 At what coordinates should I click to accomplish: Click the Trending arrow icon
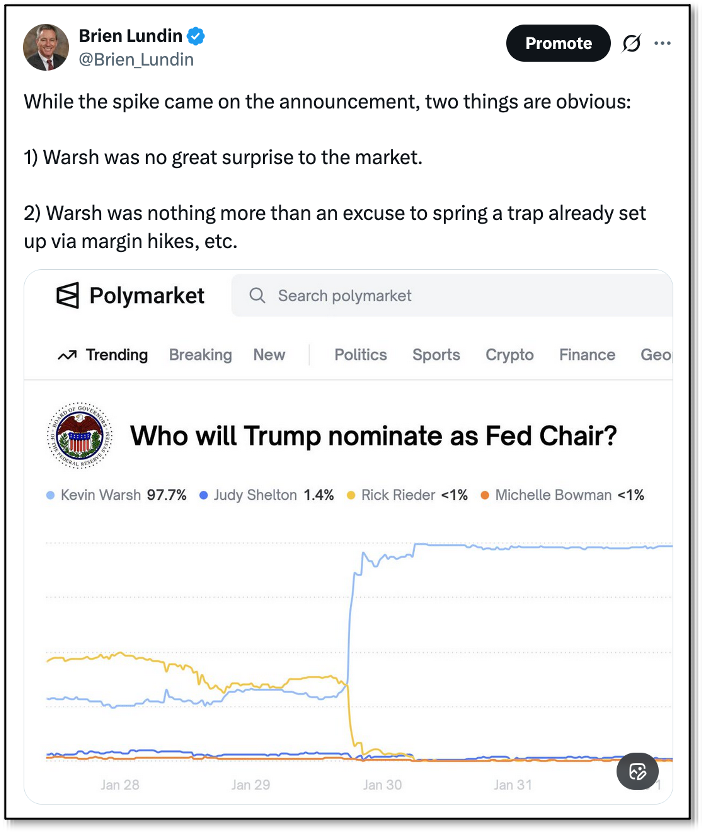(x=68, y=355)
